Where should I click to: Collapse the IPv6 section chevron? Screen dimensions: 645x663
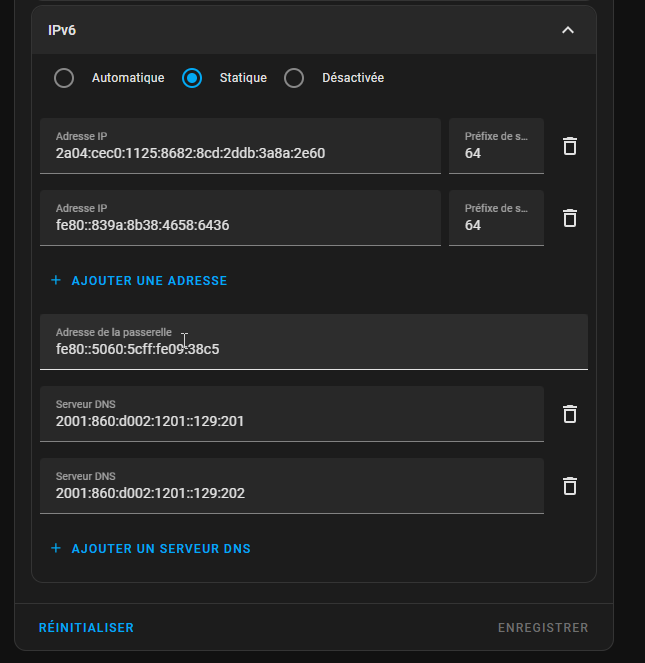pyautogui.click(x=568, y=30)
